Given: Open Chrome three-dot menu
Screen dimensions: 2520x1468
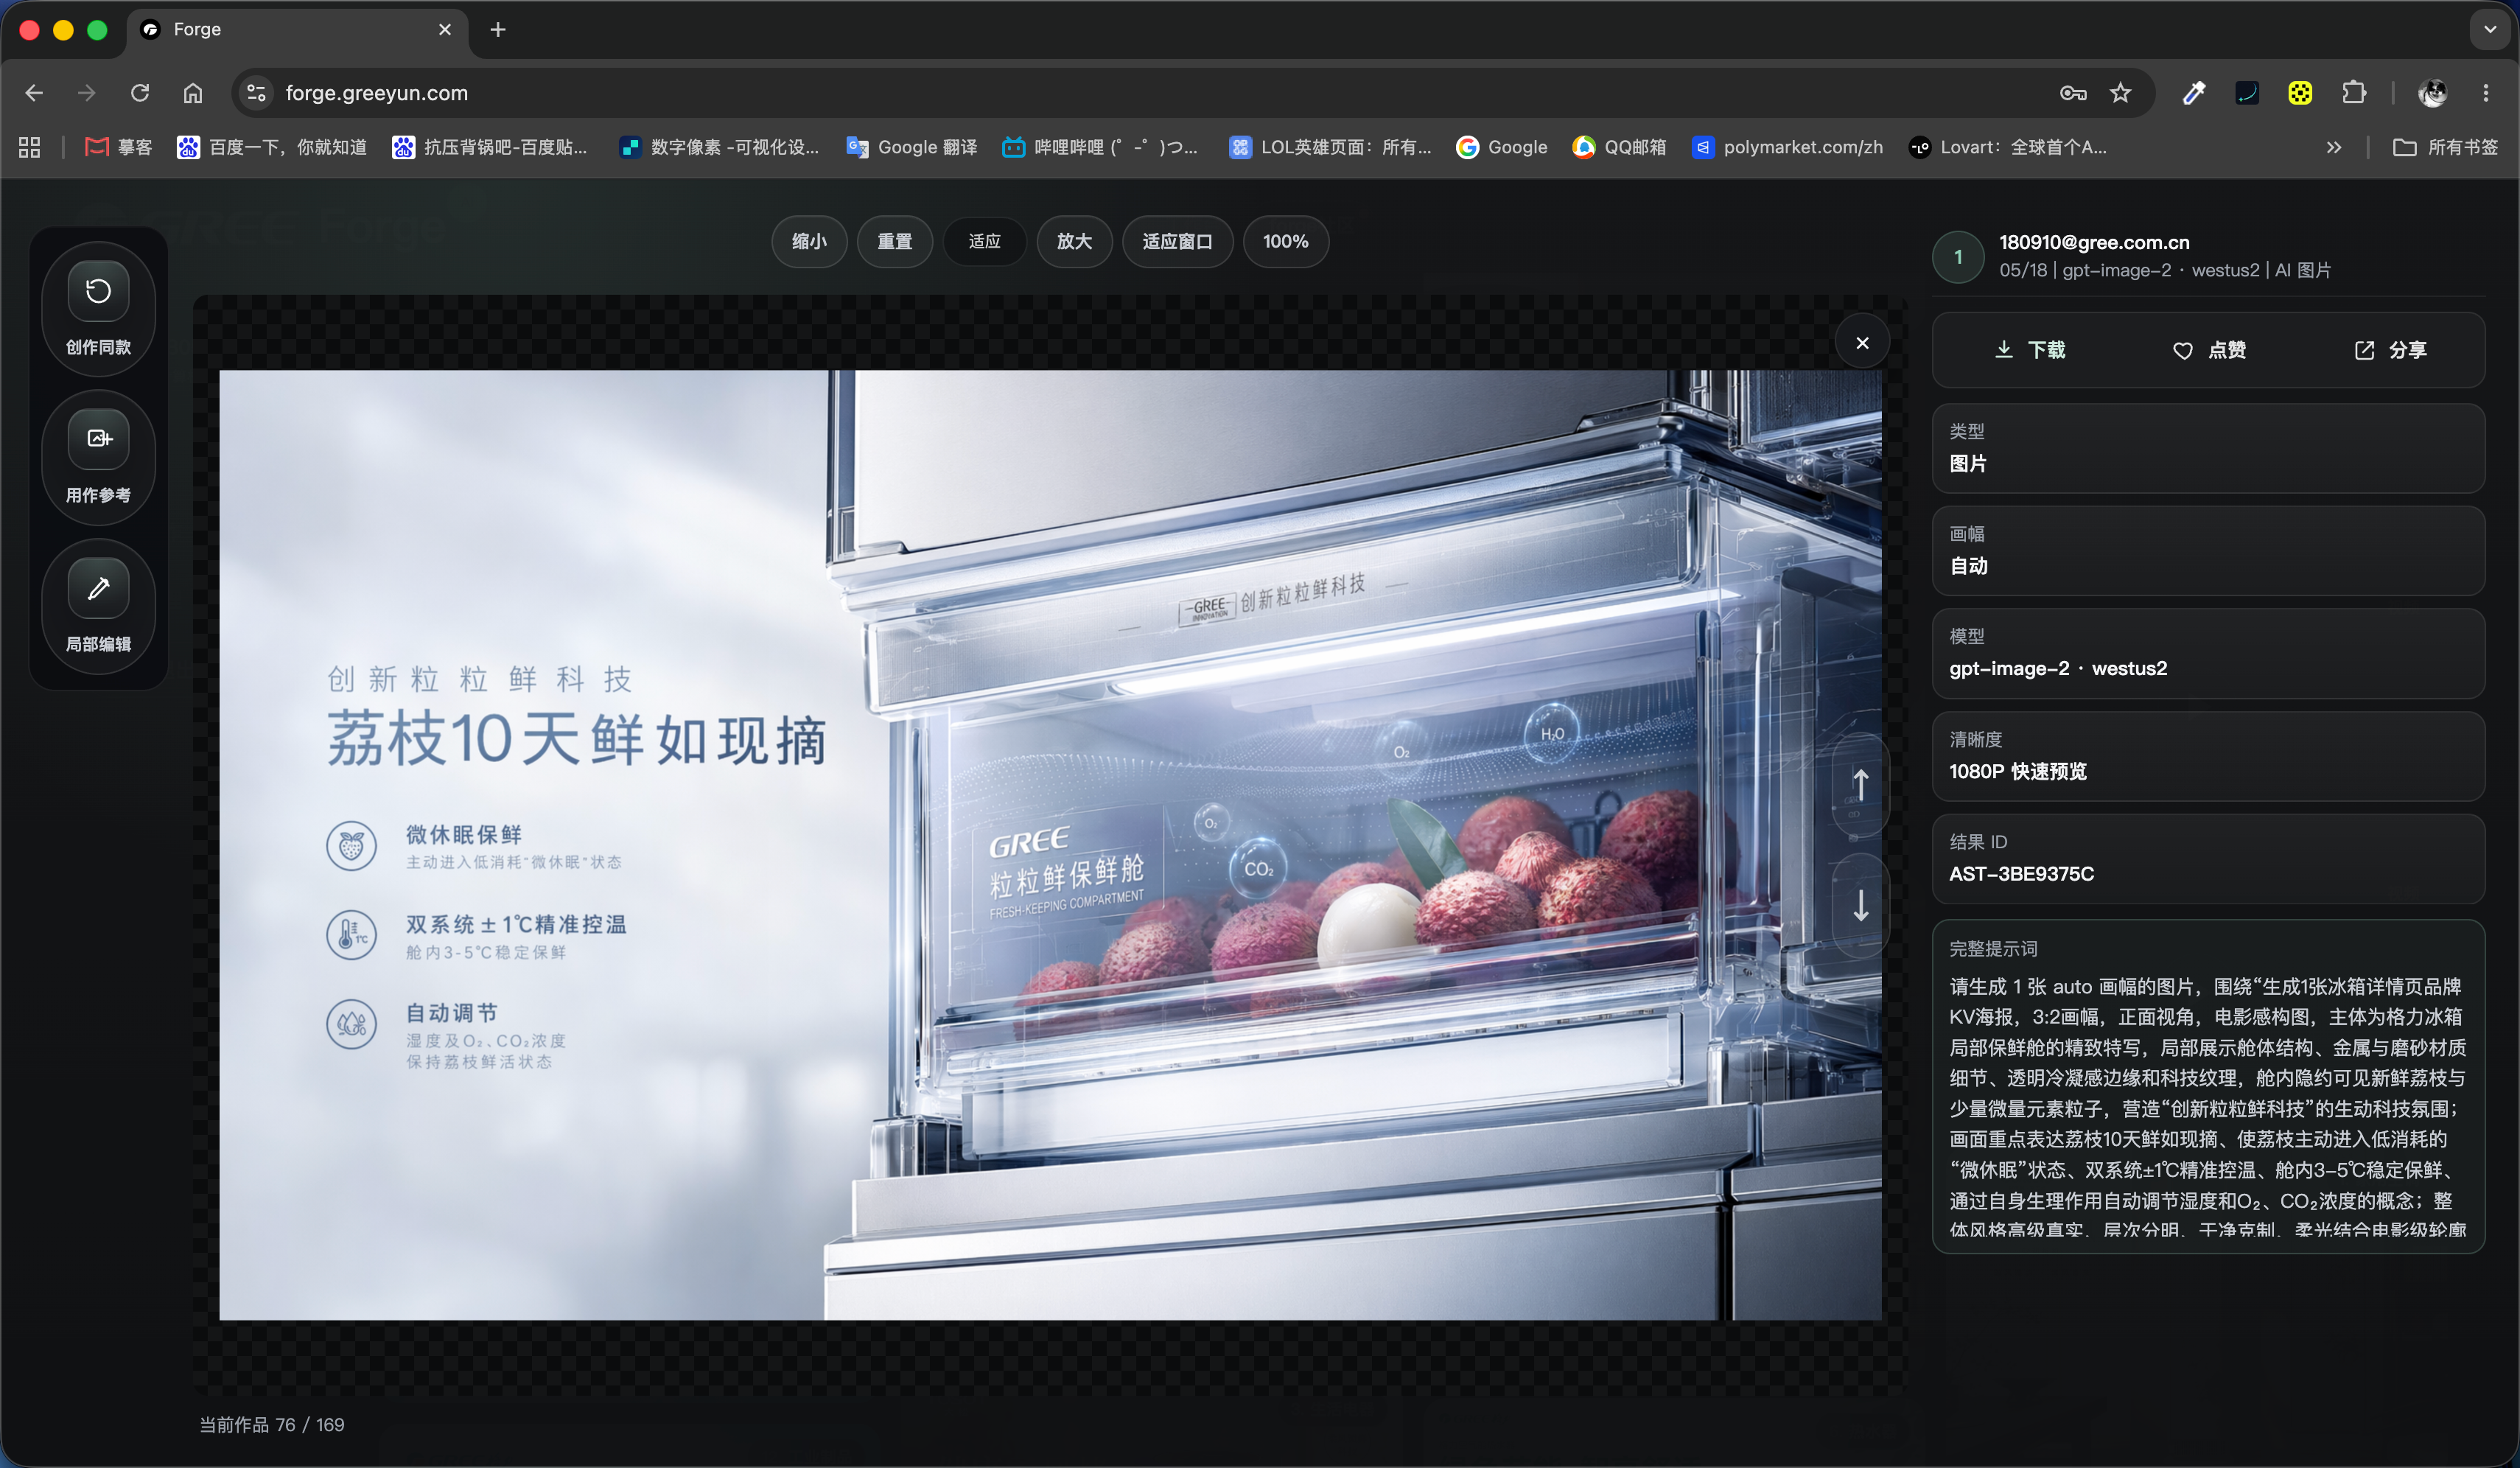Looking at the screenshot, I should coord(2486,93).
